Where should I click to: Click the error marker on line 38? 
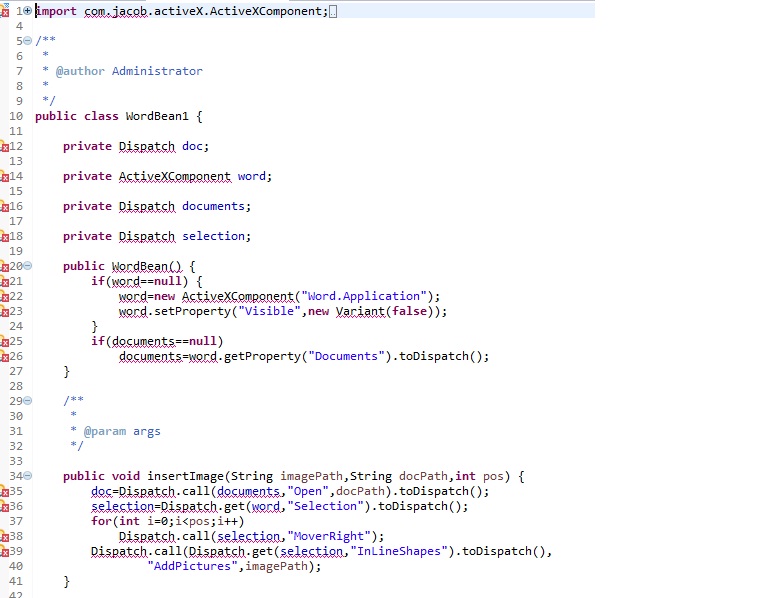click(x=5, y=537)
